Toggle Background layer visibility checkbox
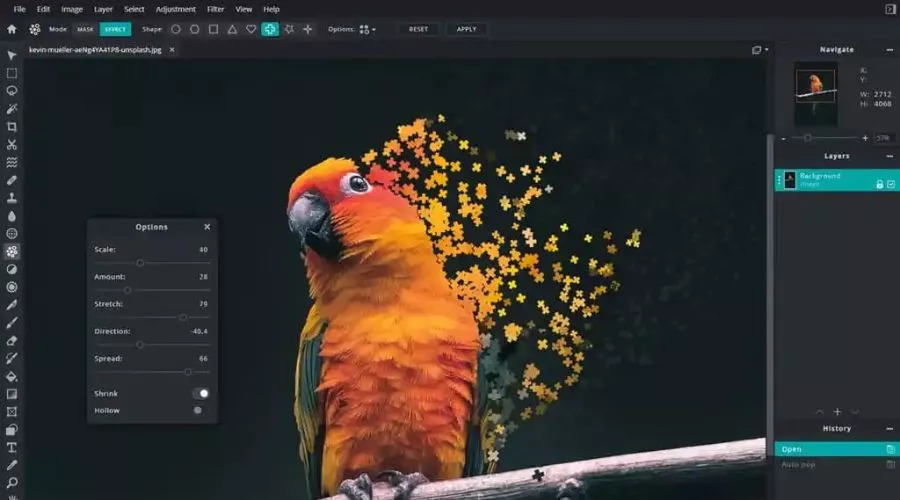Viewport: 900px width, 500px height. coord(891,184)
